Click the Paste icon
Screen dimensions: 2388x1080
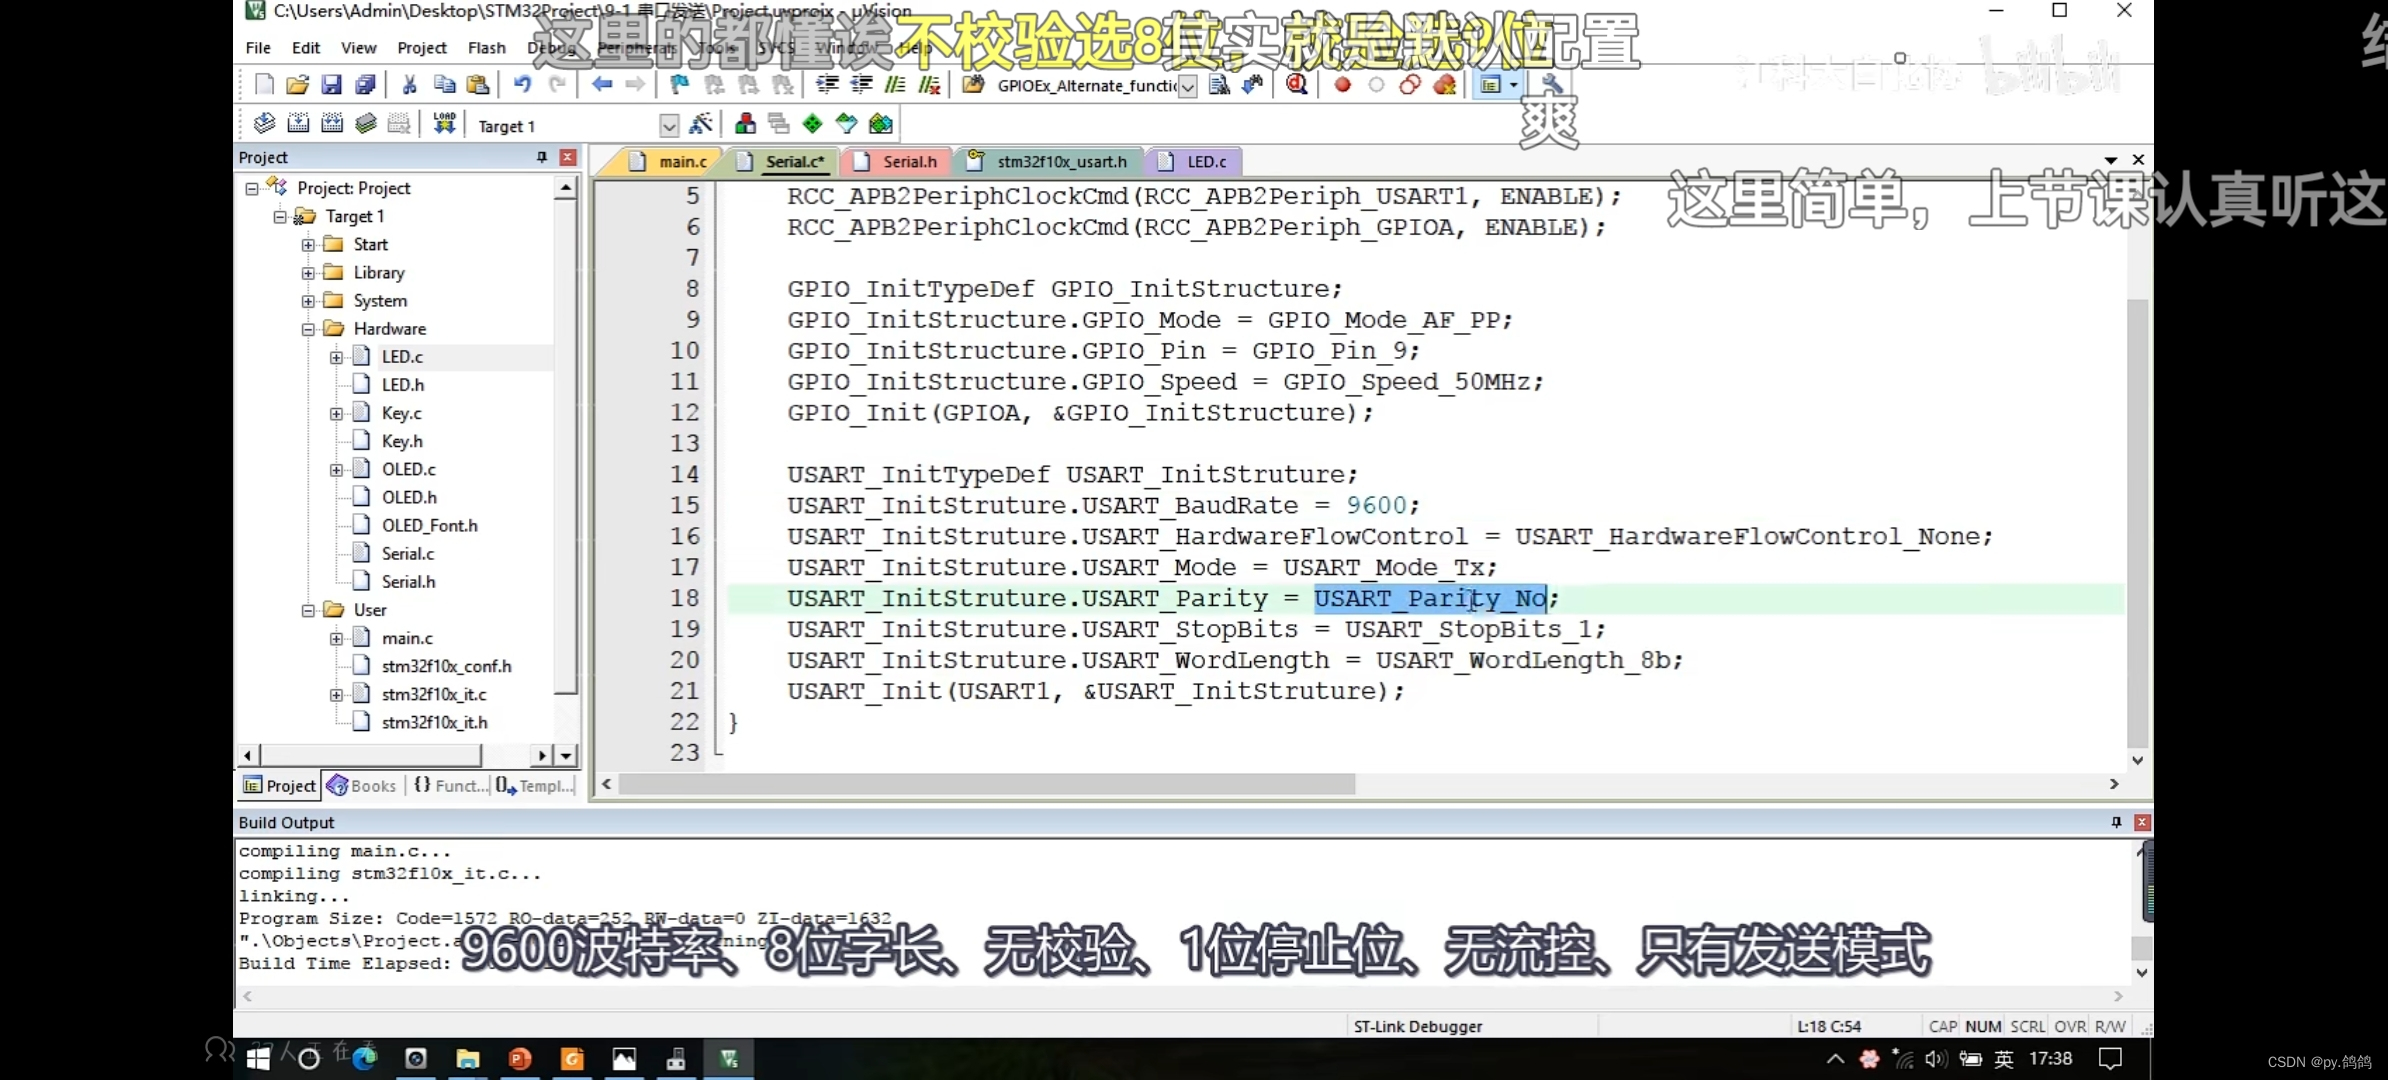pos(478,85)
